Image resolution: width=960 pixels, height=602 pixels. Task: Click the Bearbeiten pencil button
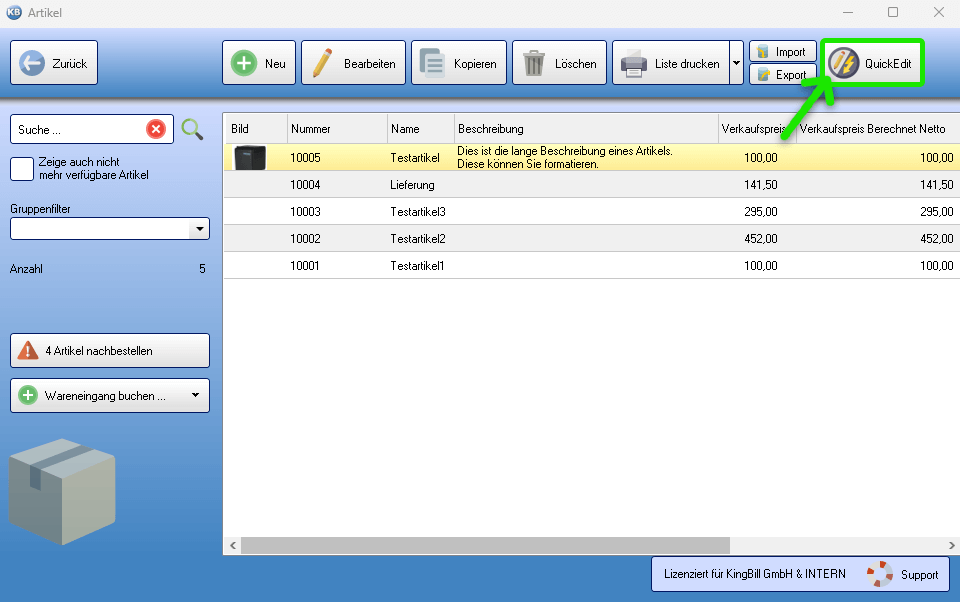(353, 63)
